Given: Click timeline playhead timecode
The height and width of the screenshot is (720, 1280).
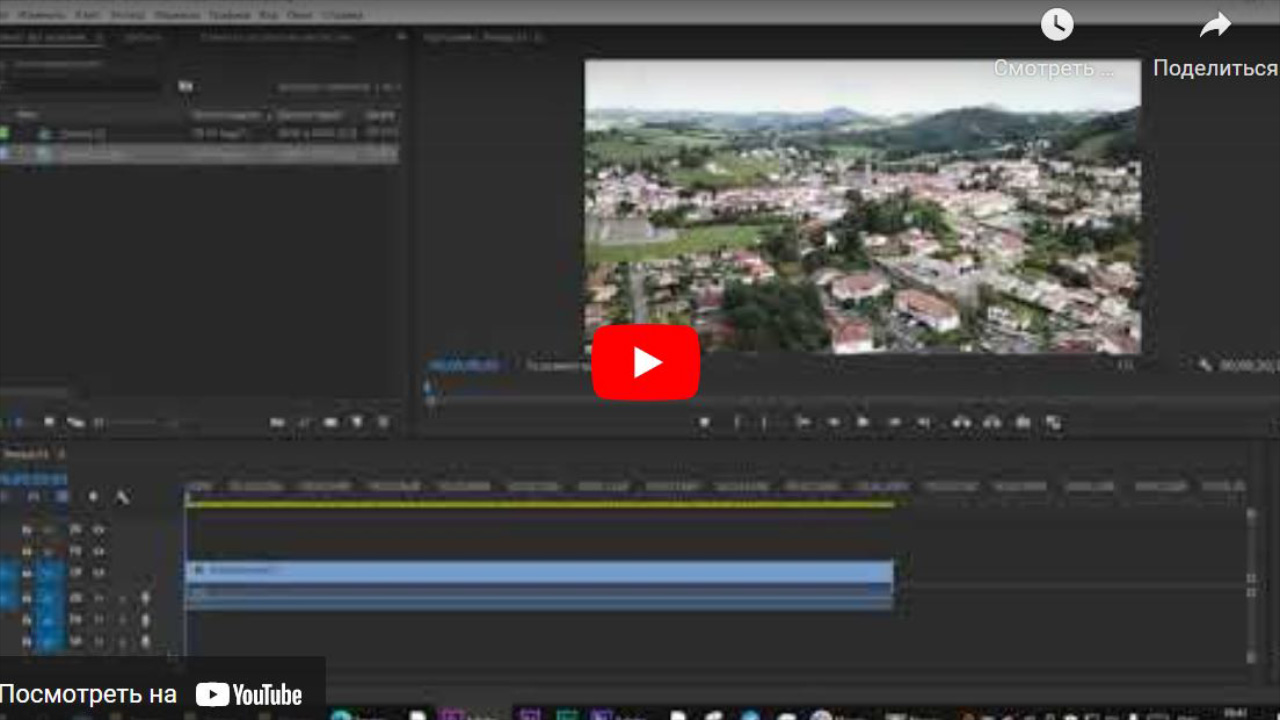Looking at the screenshot, I should click(34, 481).
